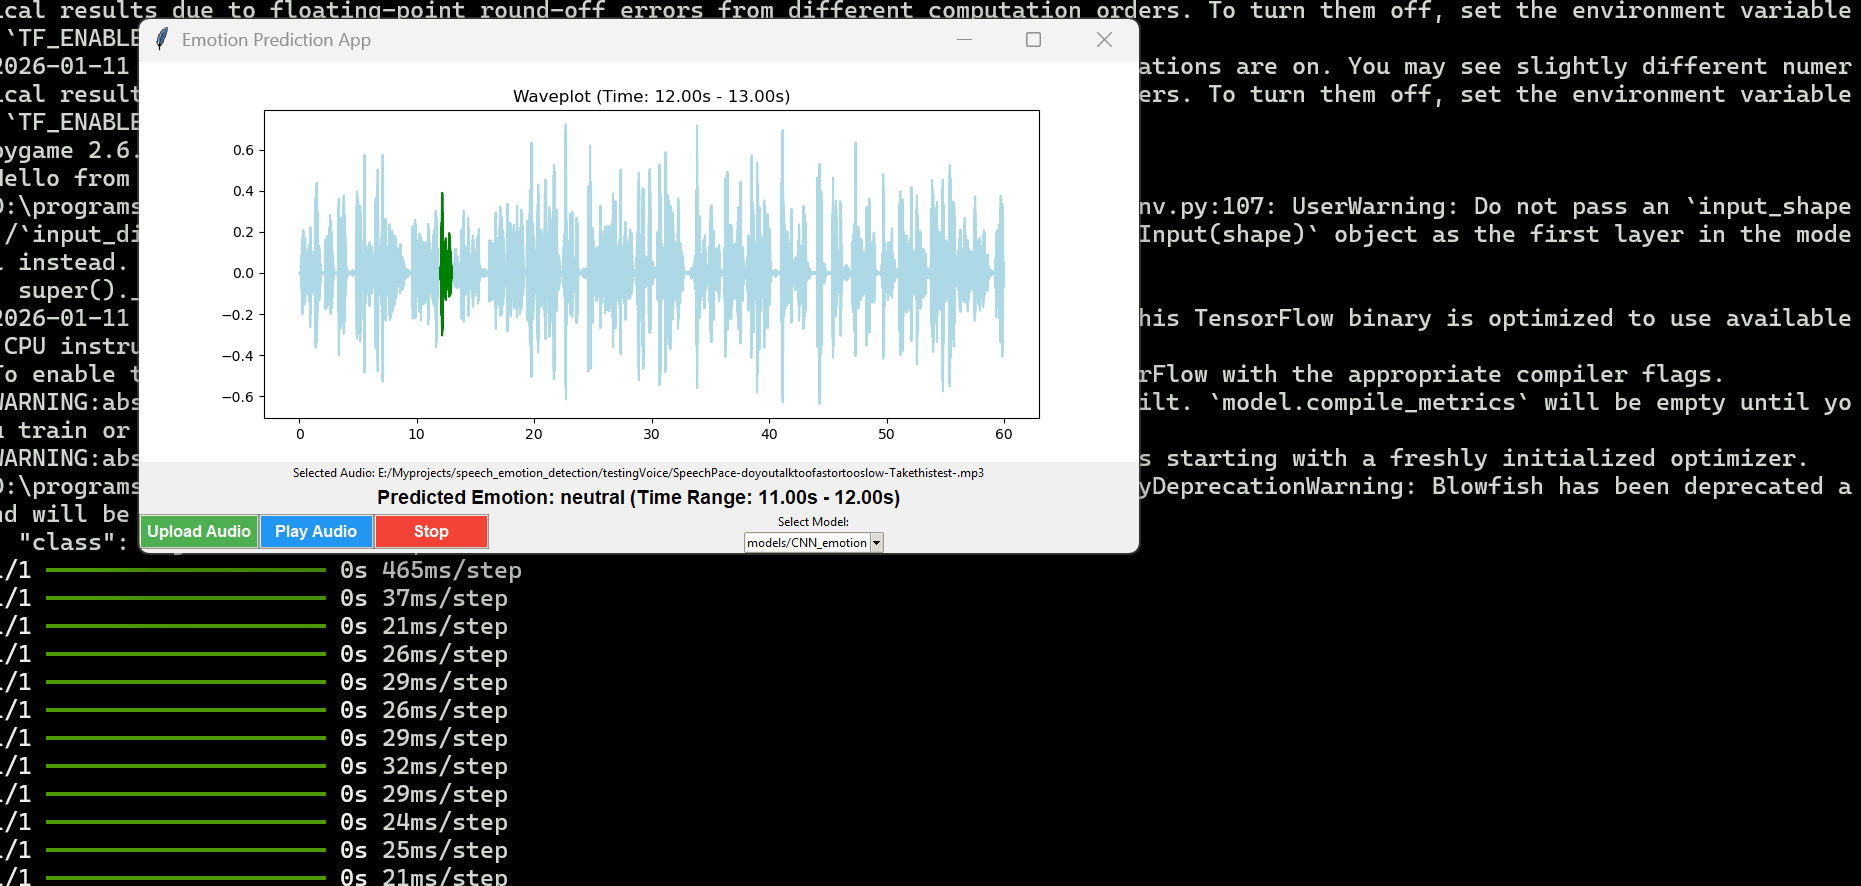
Task: Click the Emotion Prediction App title text
Action: (276, 40)
